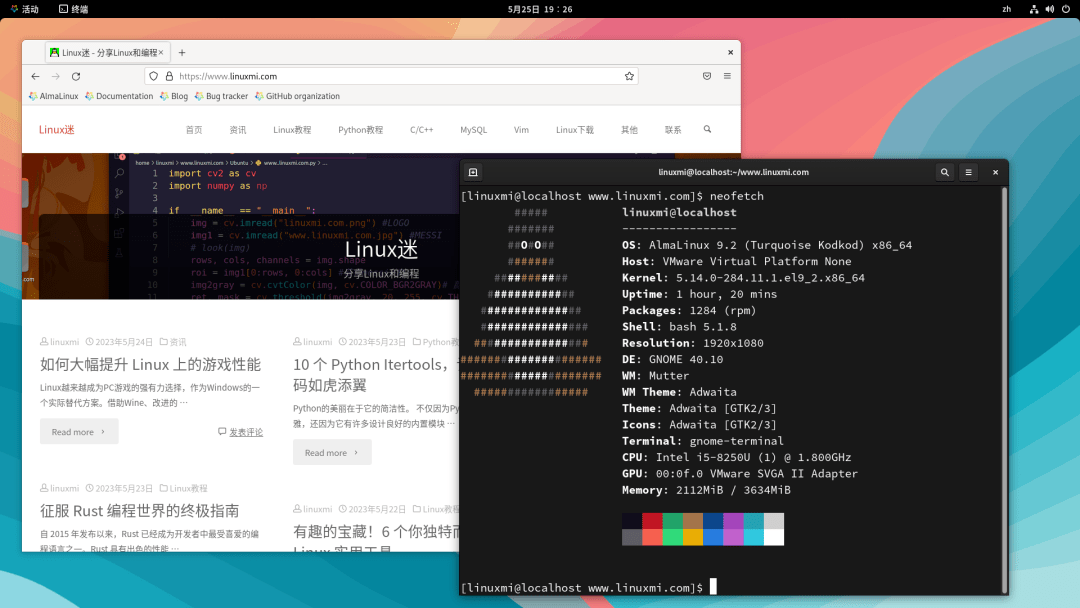Click the power icon in the top bar
This screenshot has width=1080, height=608.
point(1064,9)
